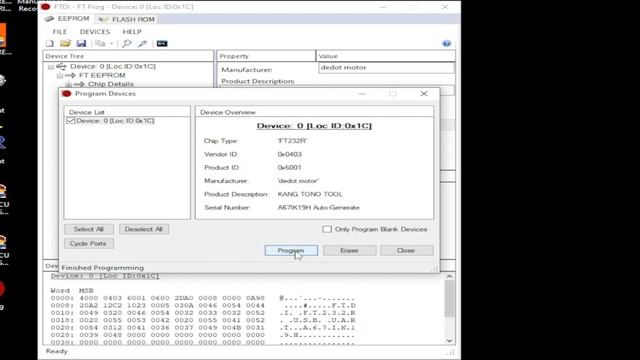
Task: Click the Deselect All button
Action: (144, 229)
